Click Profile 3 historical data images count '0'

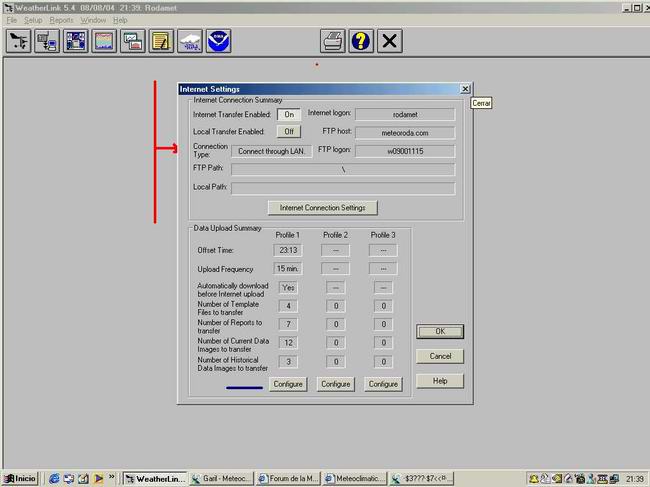[x=383, y=362]
